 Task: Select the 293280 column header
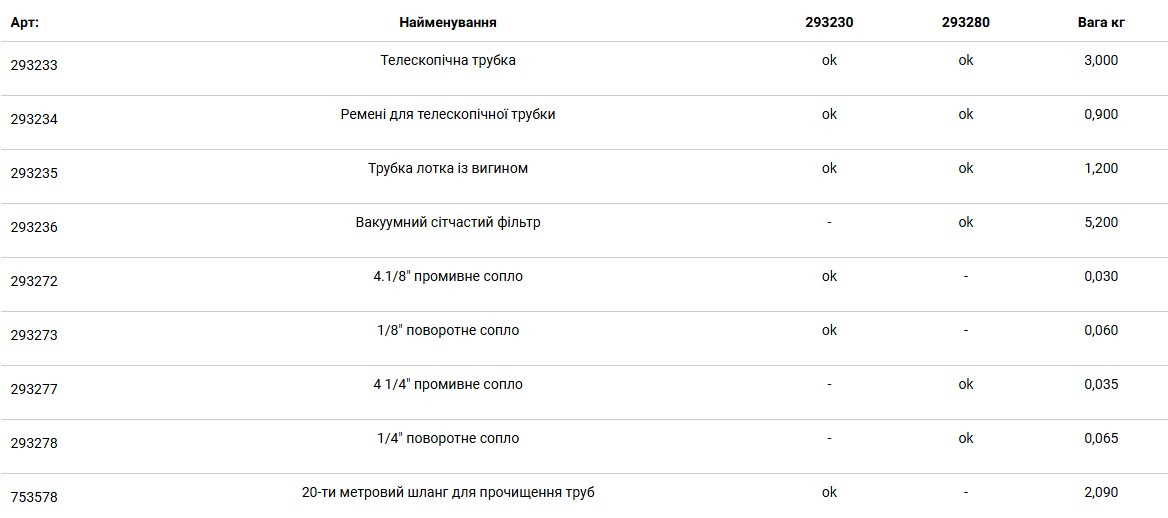coord(965,22)
